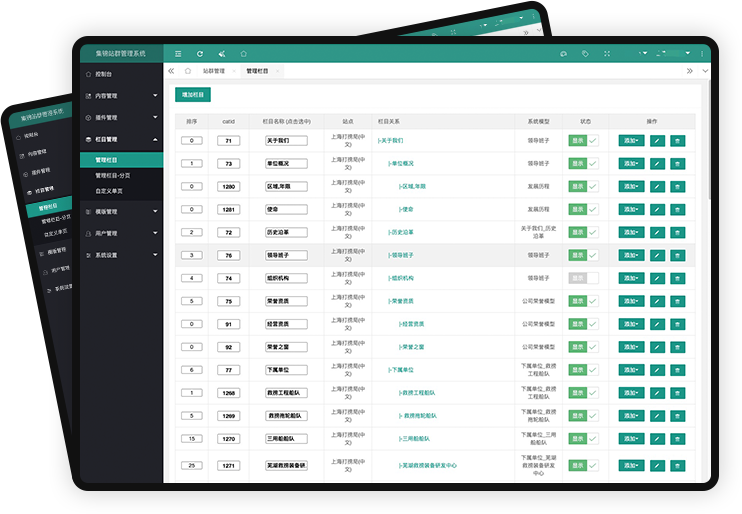Click the fullscreen icon in top header

point(607,53)
